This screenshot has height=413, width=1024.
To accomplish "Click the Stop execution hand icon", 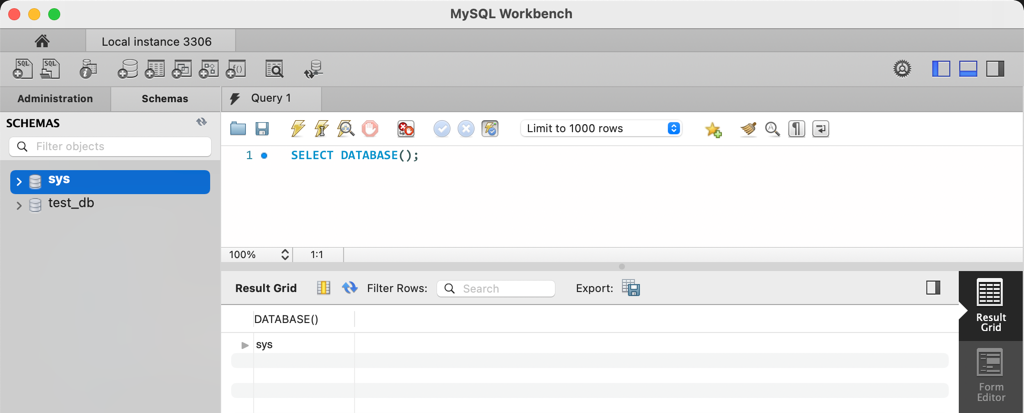I will point(370,129).
